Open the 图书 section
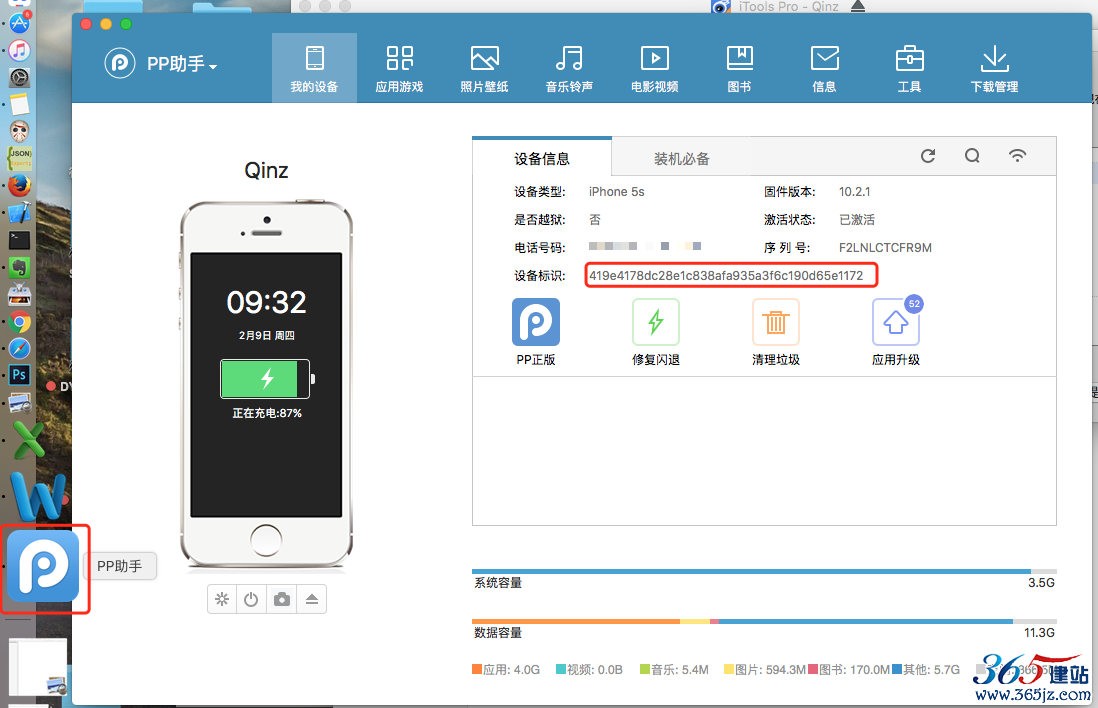The height and width of the screenshot is (708, 1098). coord(739,68)
